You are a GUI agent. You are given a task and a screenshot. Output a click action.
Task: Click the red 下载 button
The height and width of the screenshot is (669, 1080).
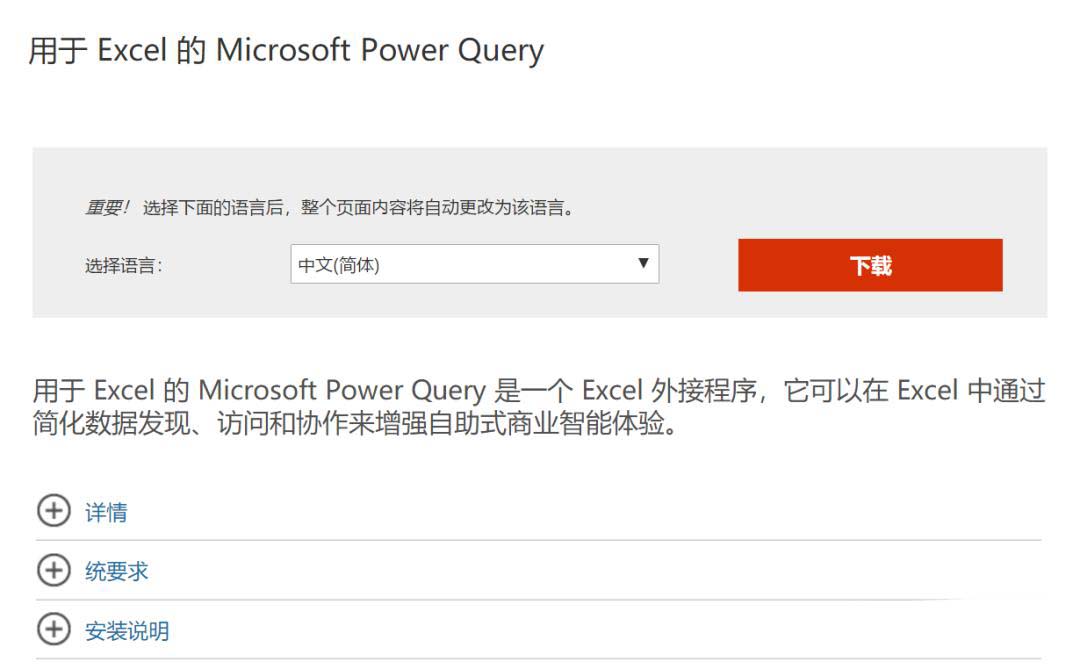click(x=870, y=265)
